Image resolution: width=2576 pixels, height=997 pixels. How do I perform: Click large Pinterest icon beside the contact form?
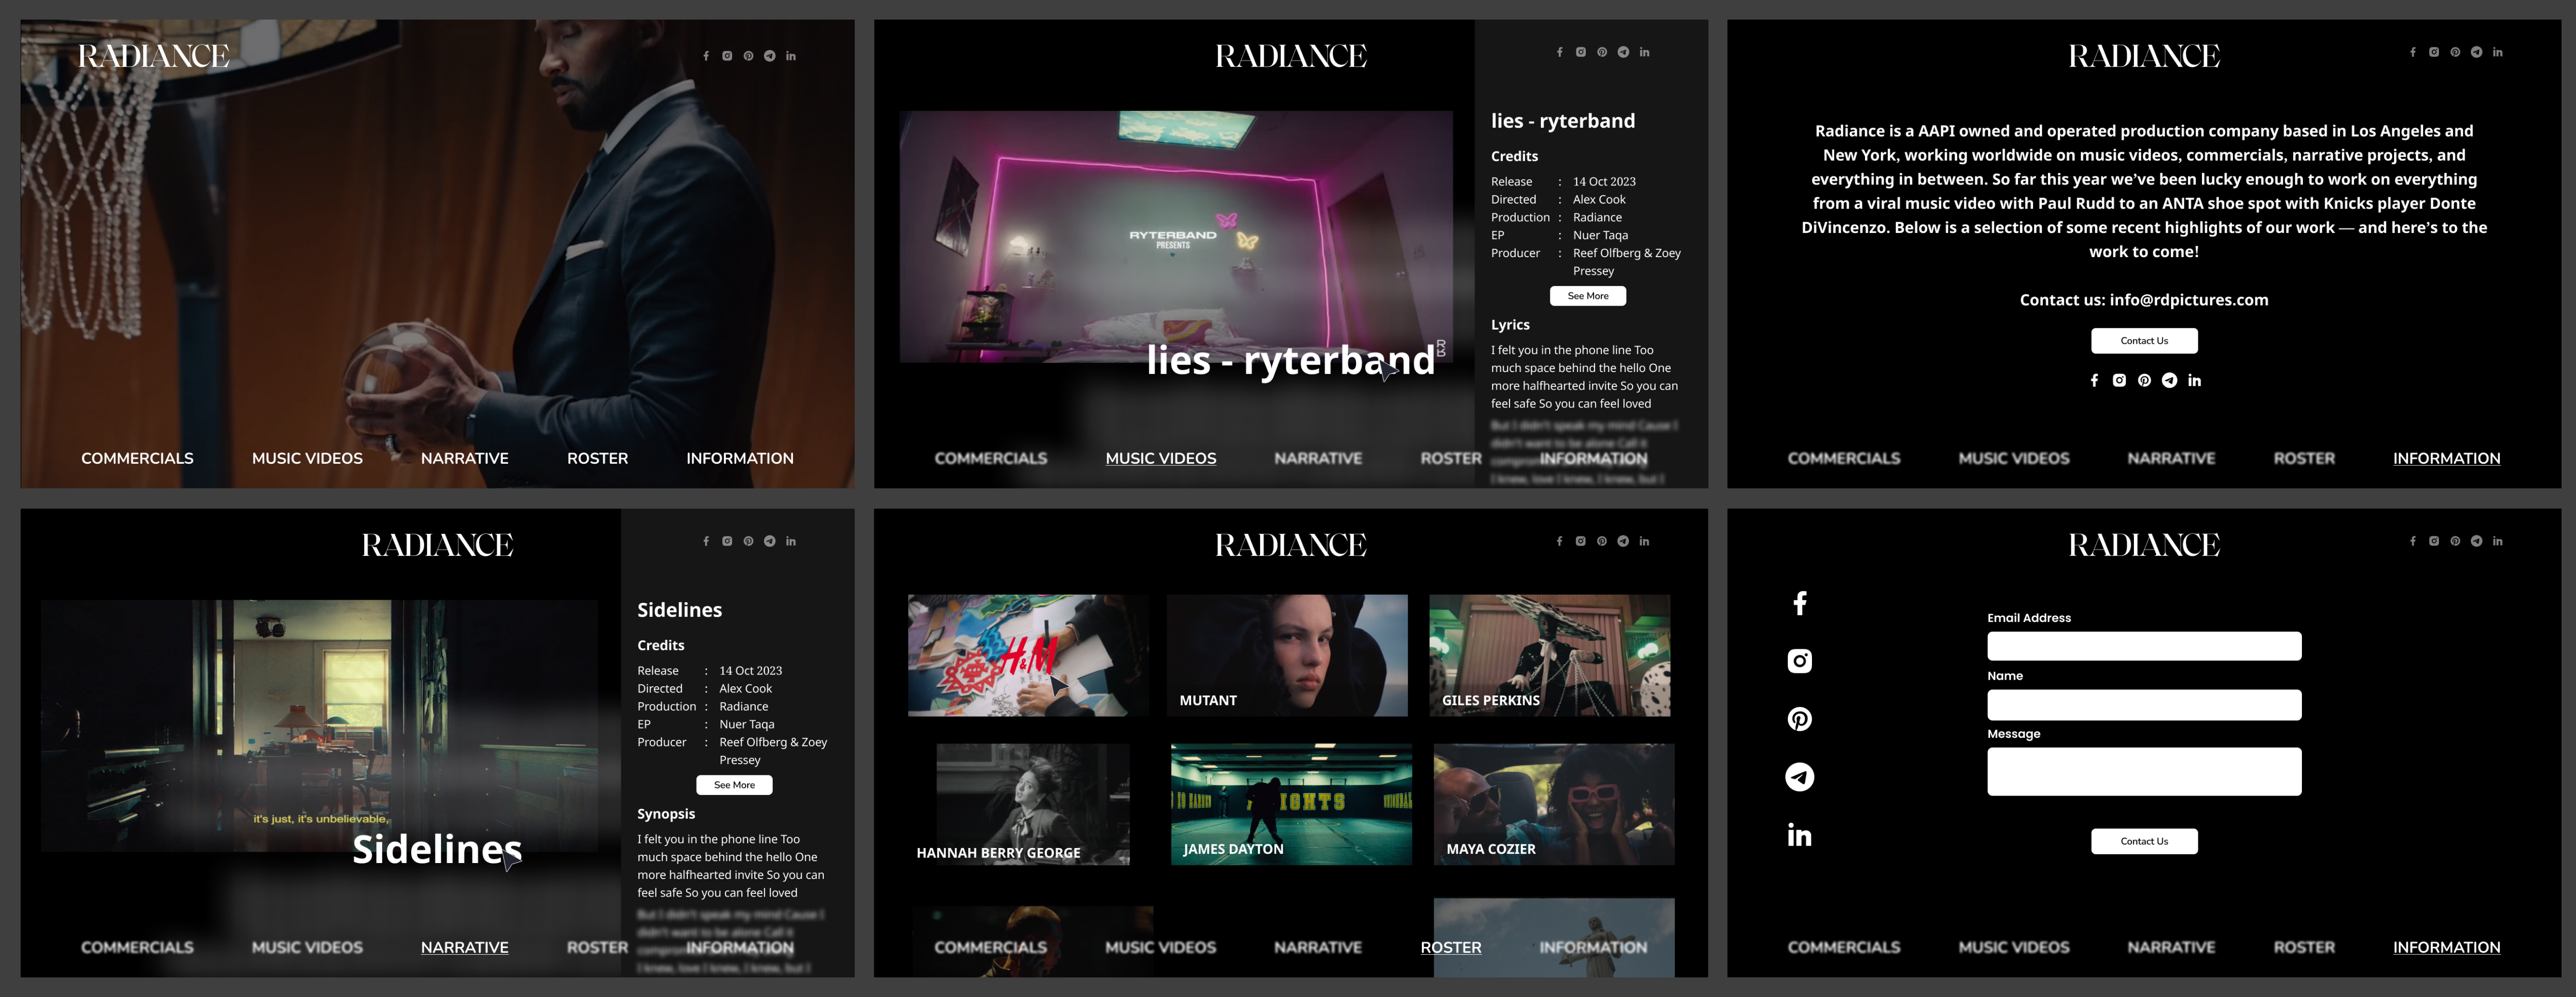[1799, 719]
